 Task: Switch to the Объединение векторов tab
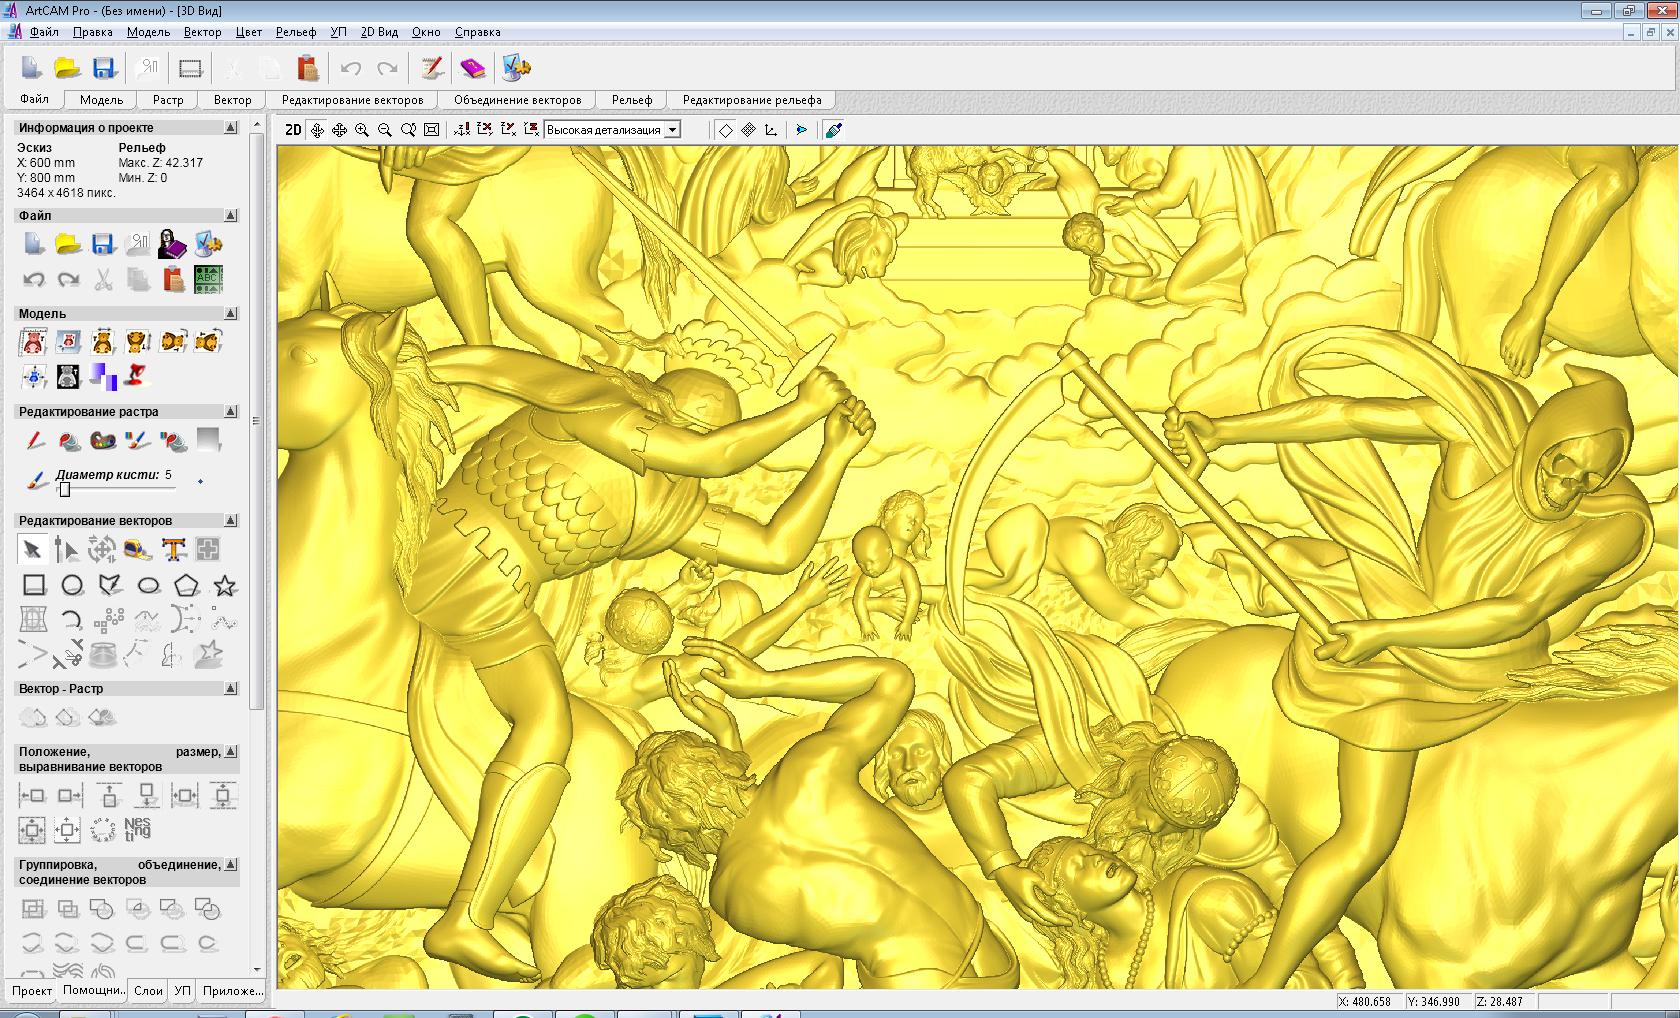coord(517,100)
